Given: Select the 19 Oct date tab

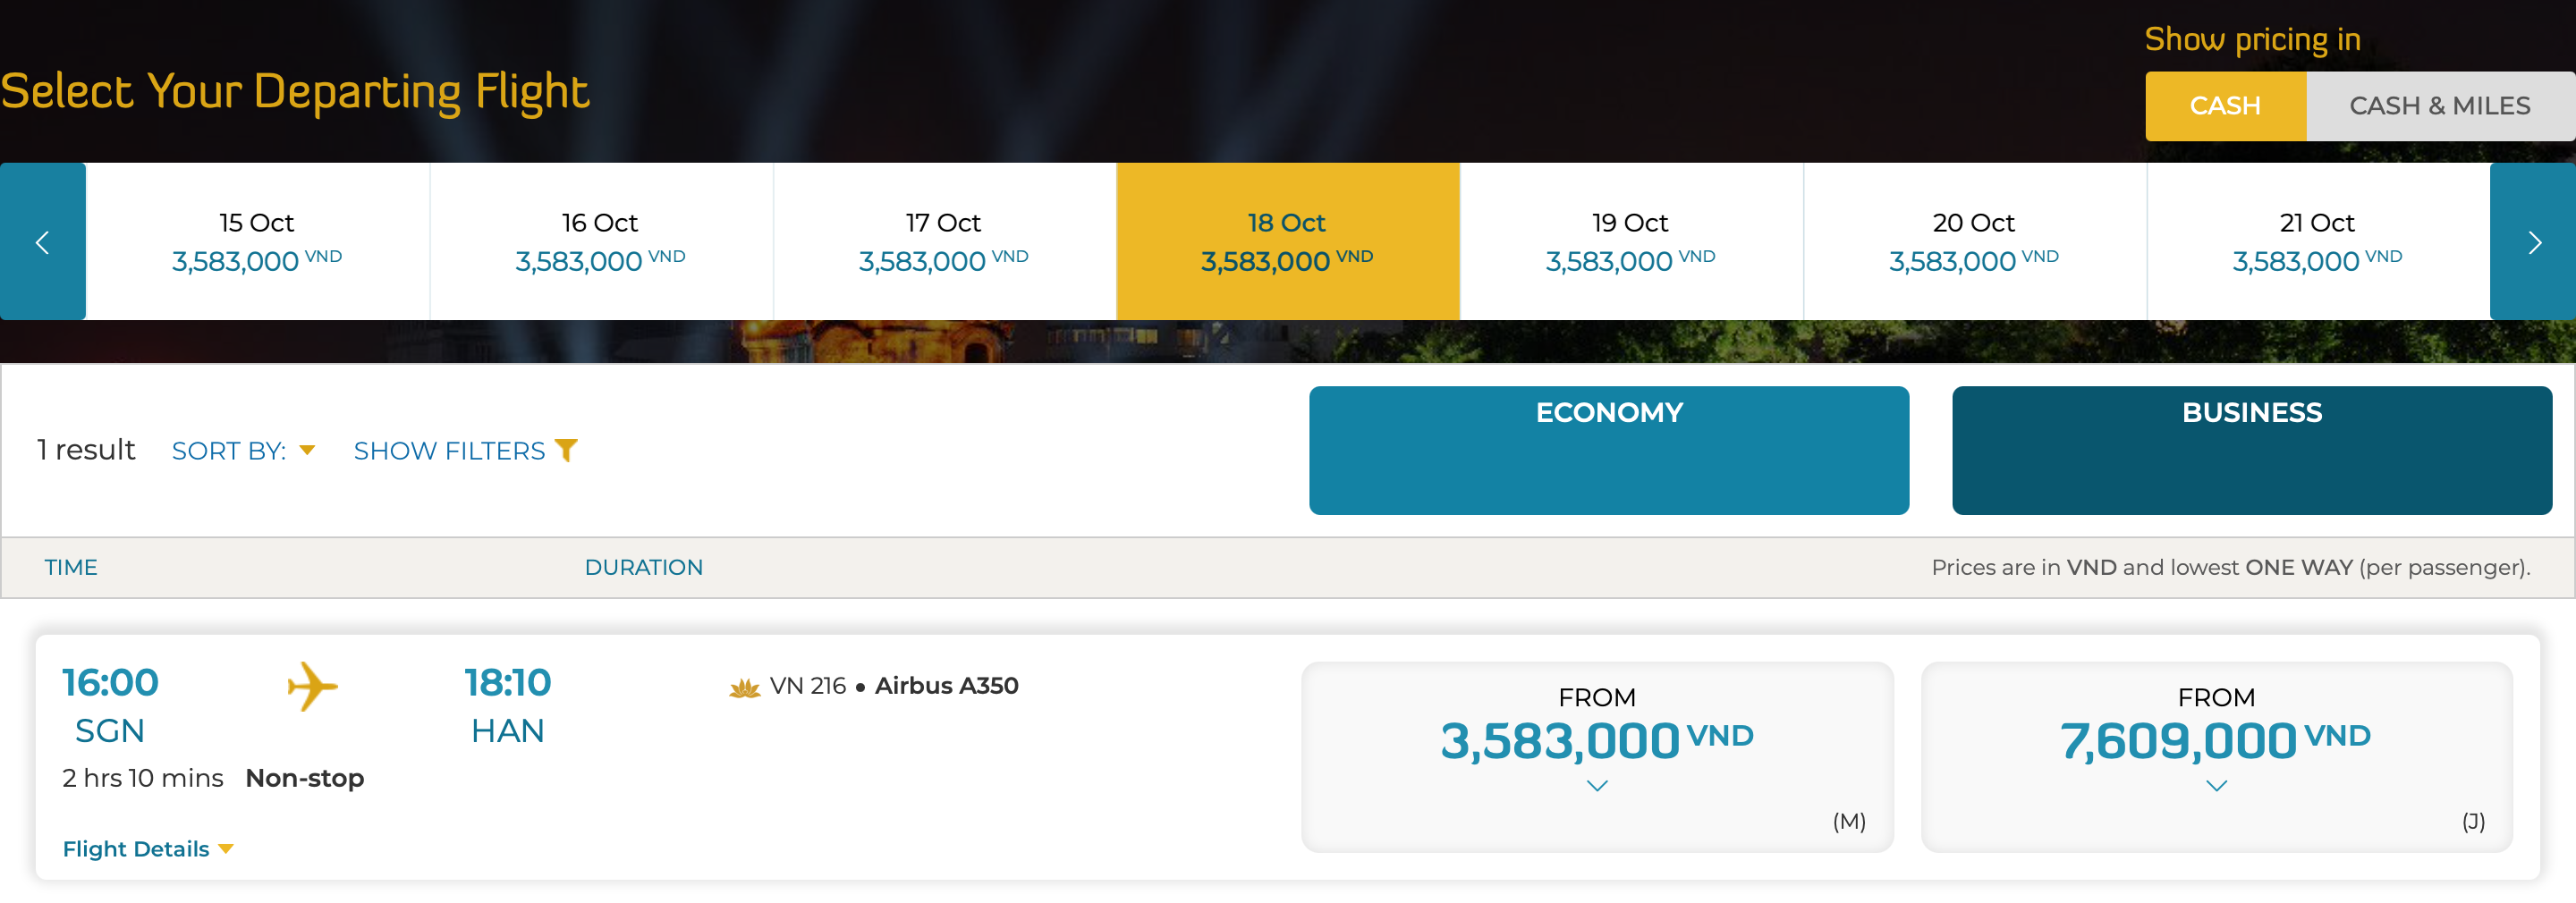Looking at the screenshot, I should pos(1630,242).
